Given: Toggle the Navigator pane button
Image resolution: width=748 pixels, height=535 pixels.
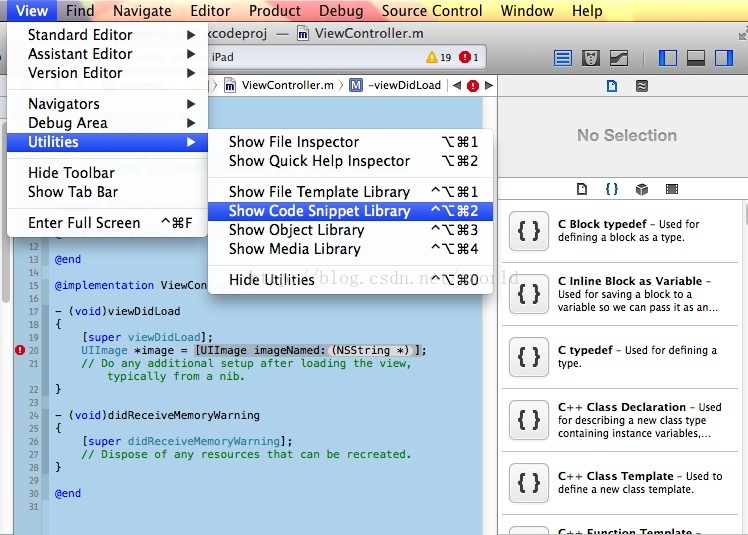Looking at the screenshot, I should click(x=668, y=58).
